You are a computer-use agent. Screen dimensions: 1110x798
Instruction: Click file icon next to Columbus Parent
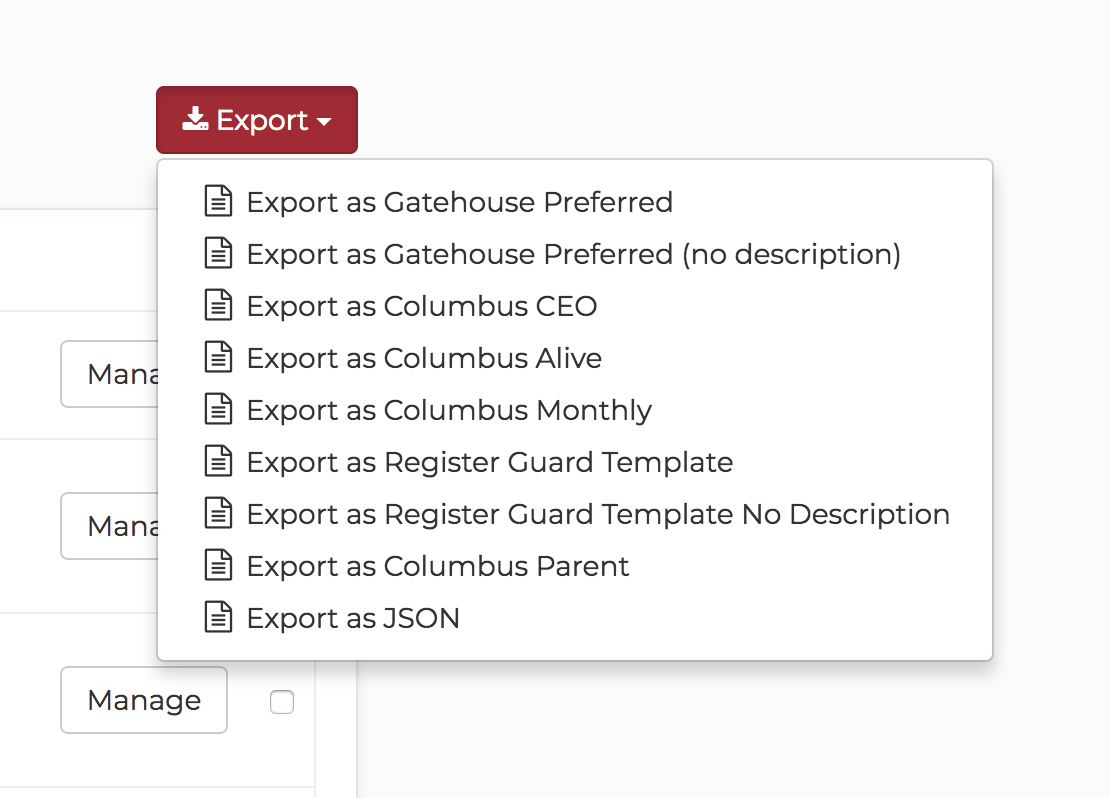(218, 565)
